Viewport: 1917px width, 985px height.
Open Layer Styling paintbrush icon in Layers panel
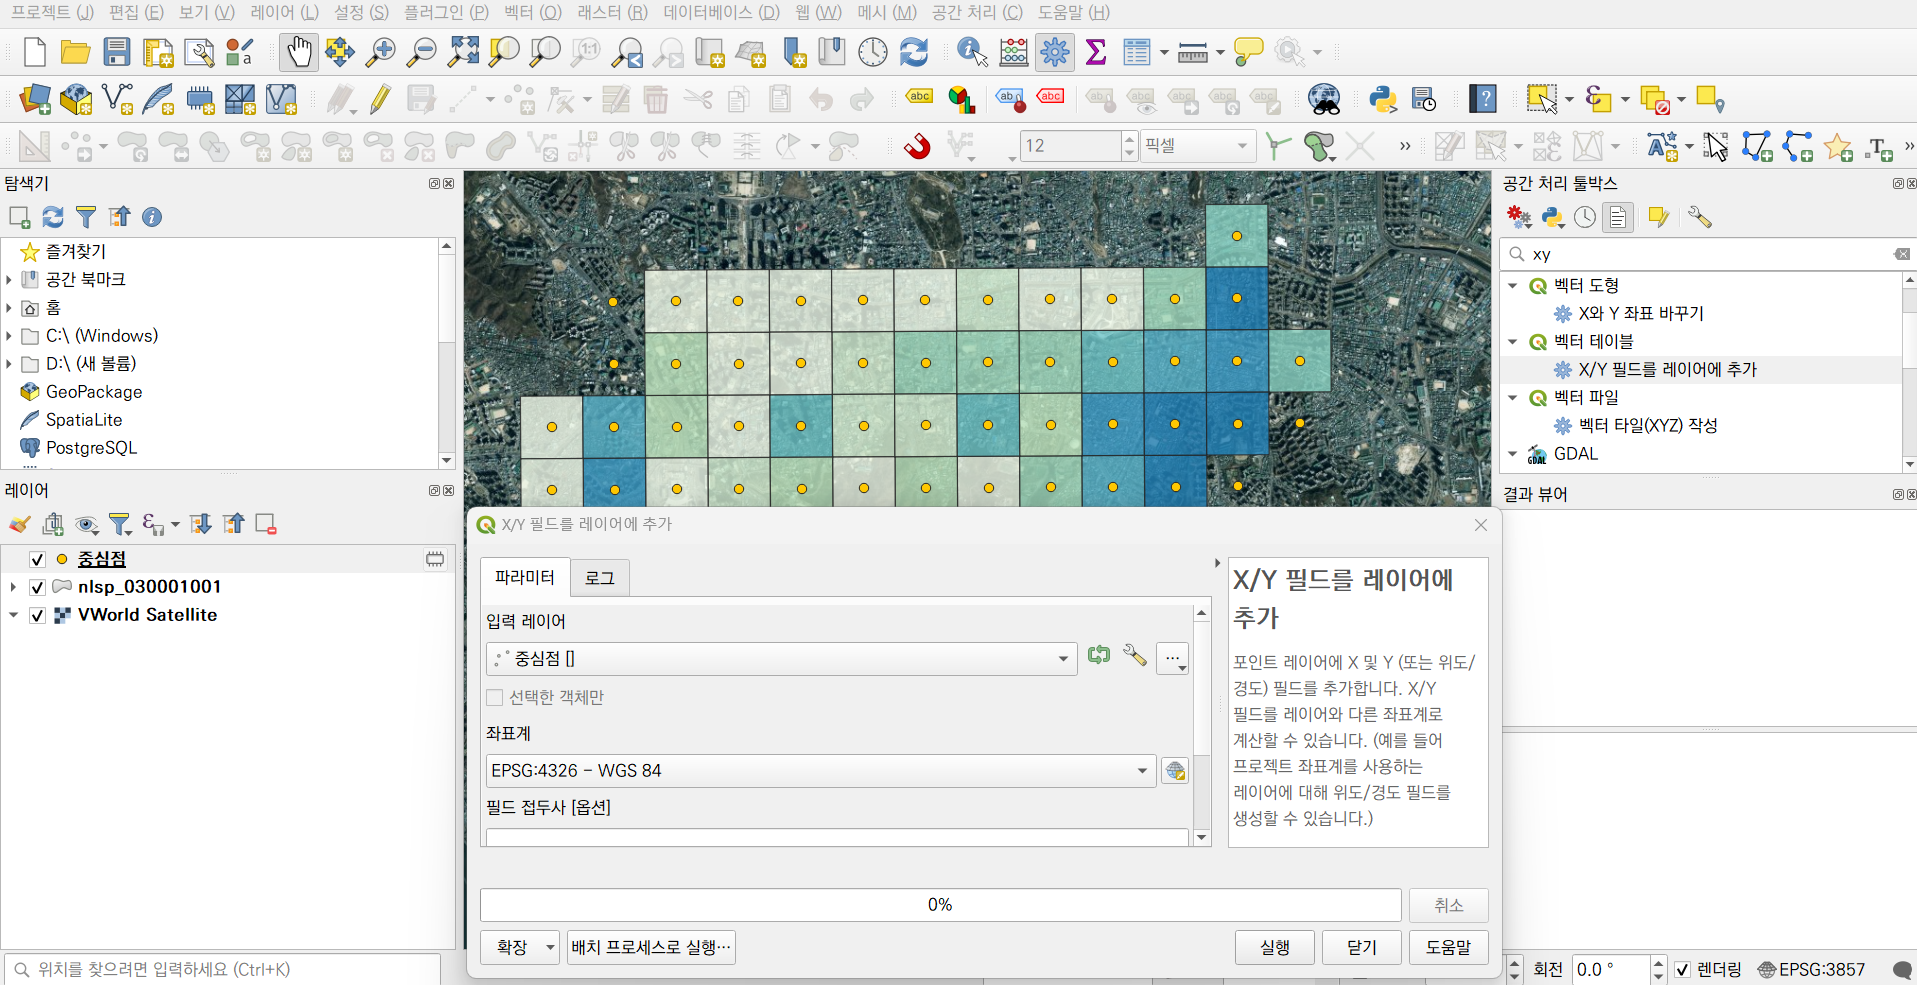(19, 524)
